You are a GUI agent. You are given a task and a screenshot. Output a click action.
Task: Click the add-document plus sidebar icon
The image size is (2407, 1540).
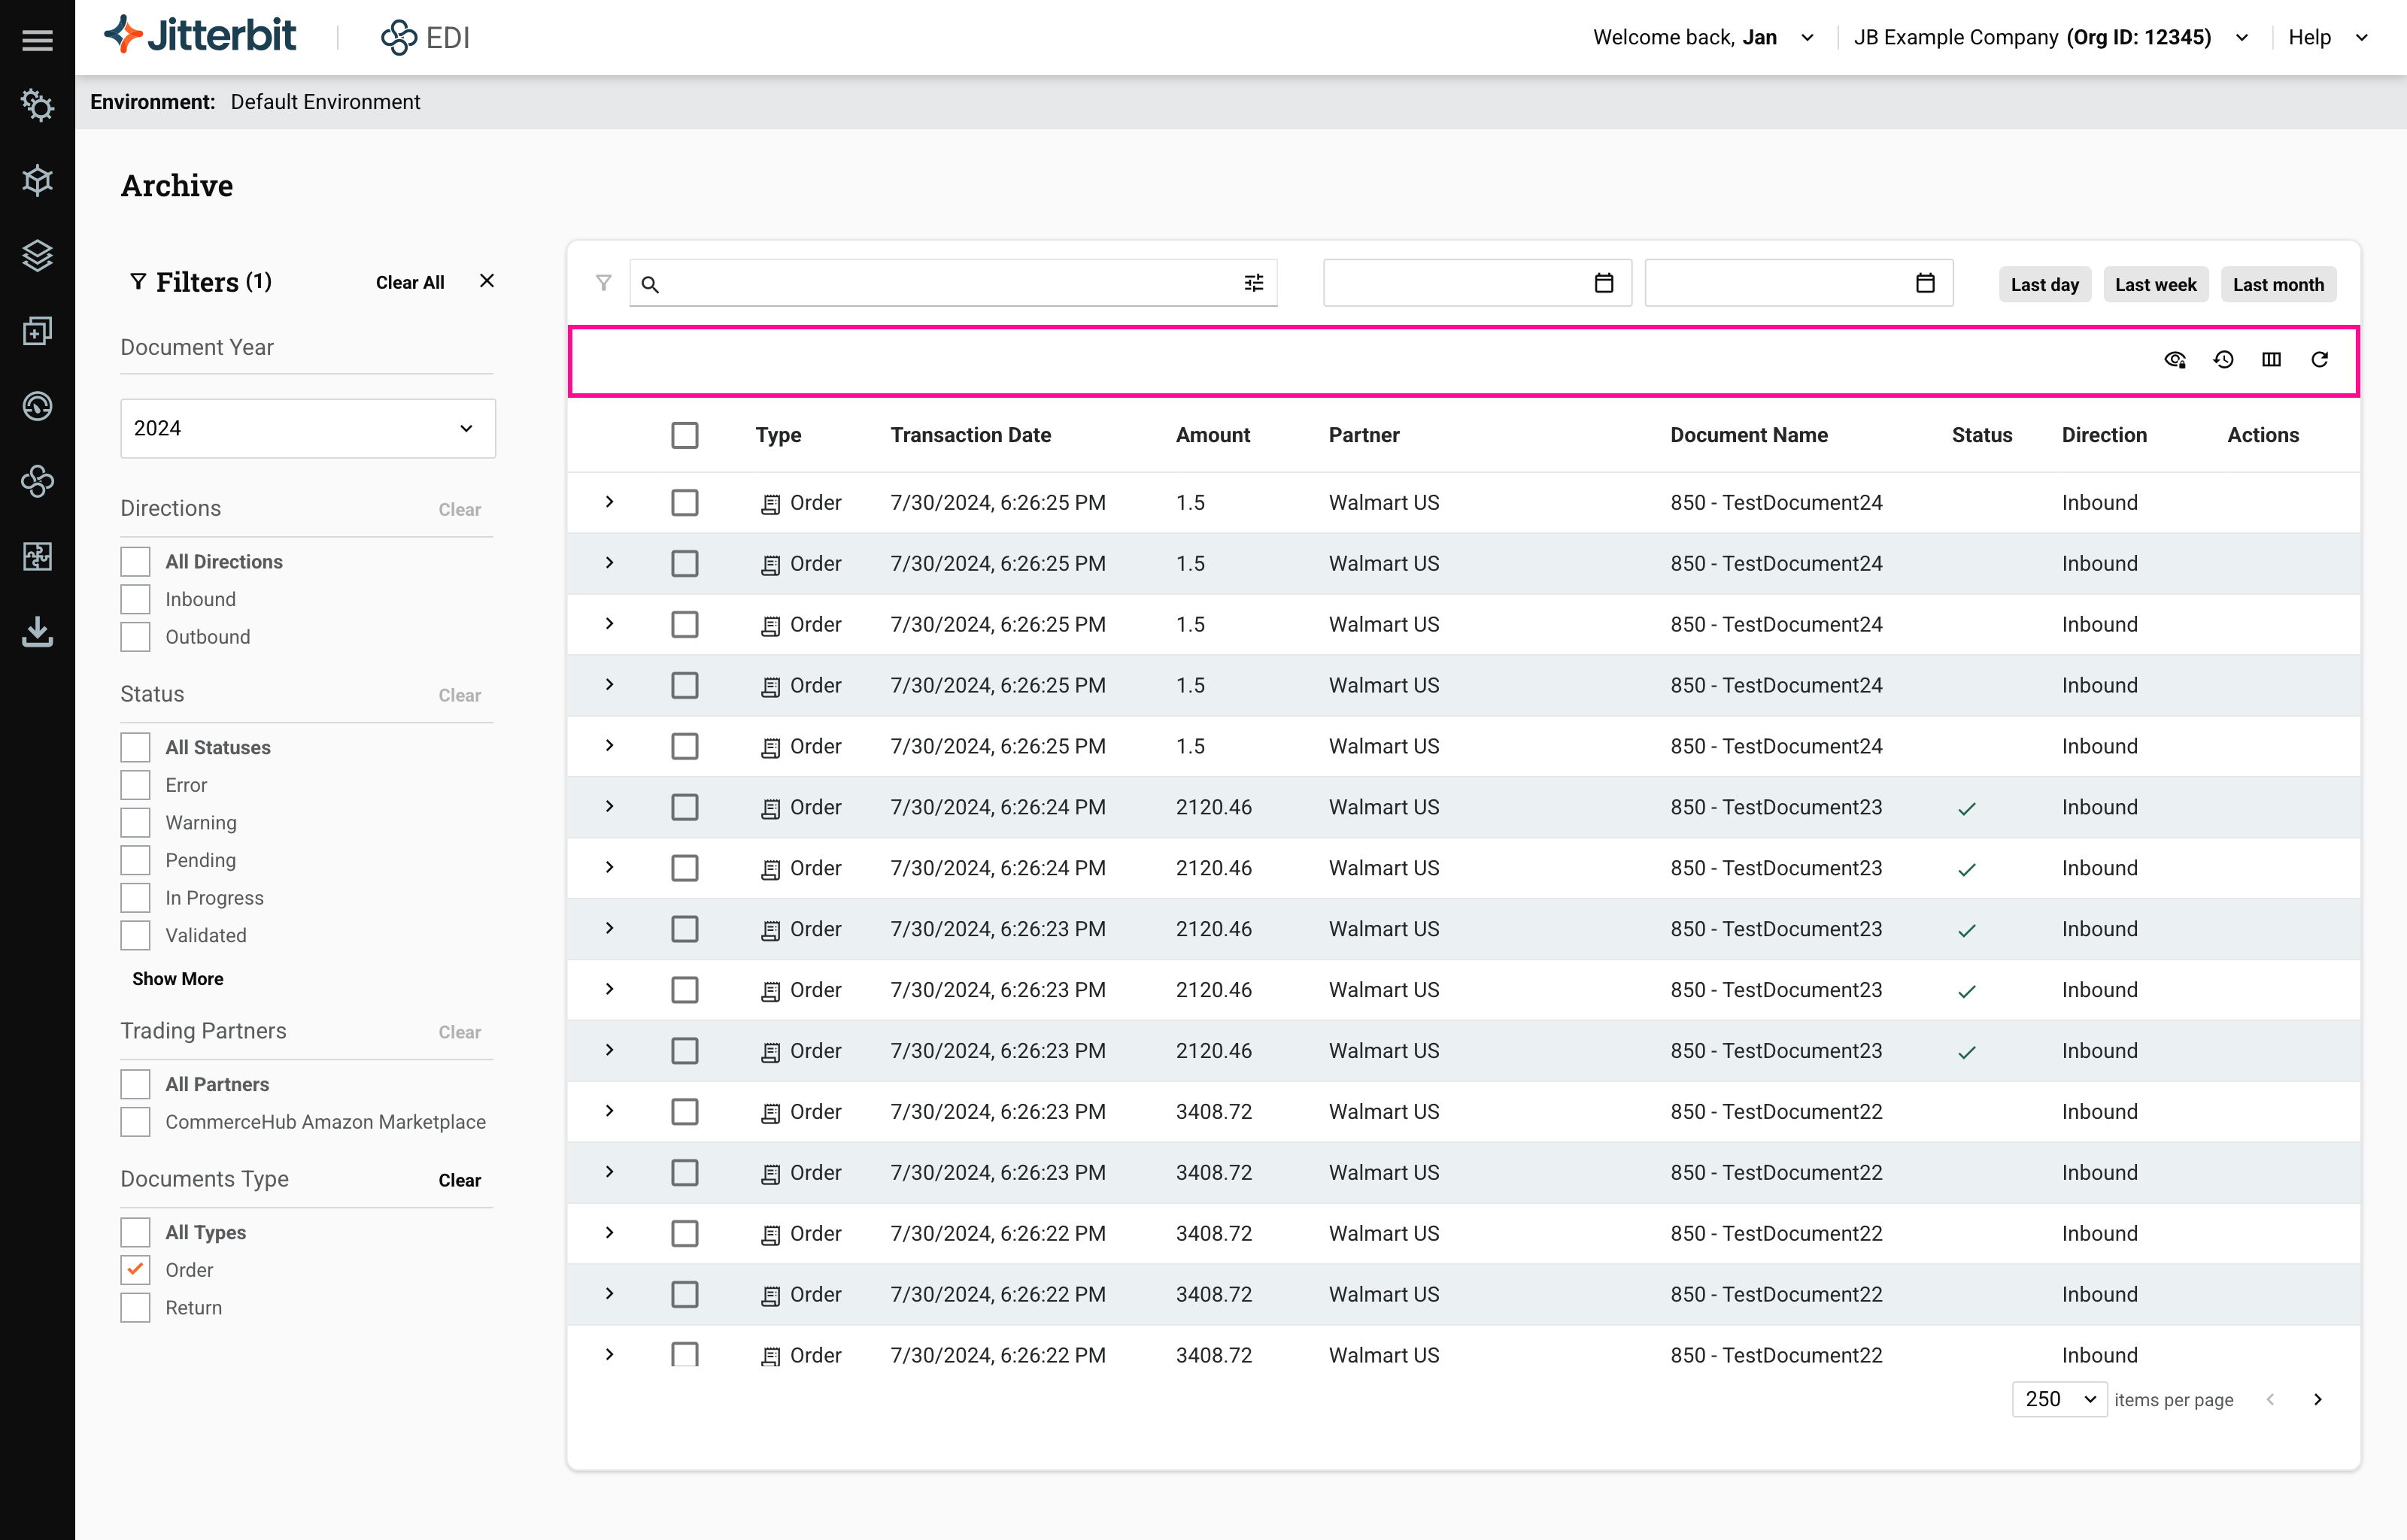tap(37, 331)
